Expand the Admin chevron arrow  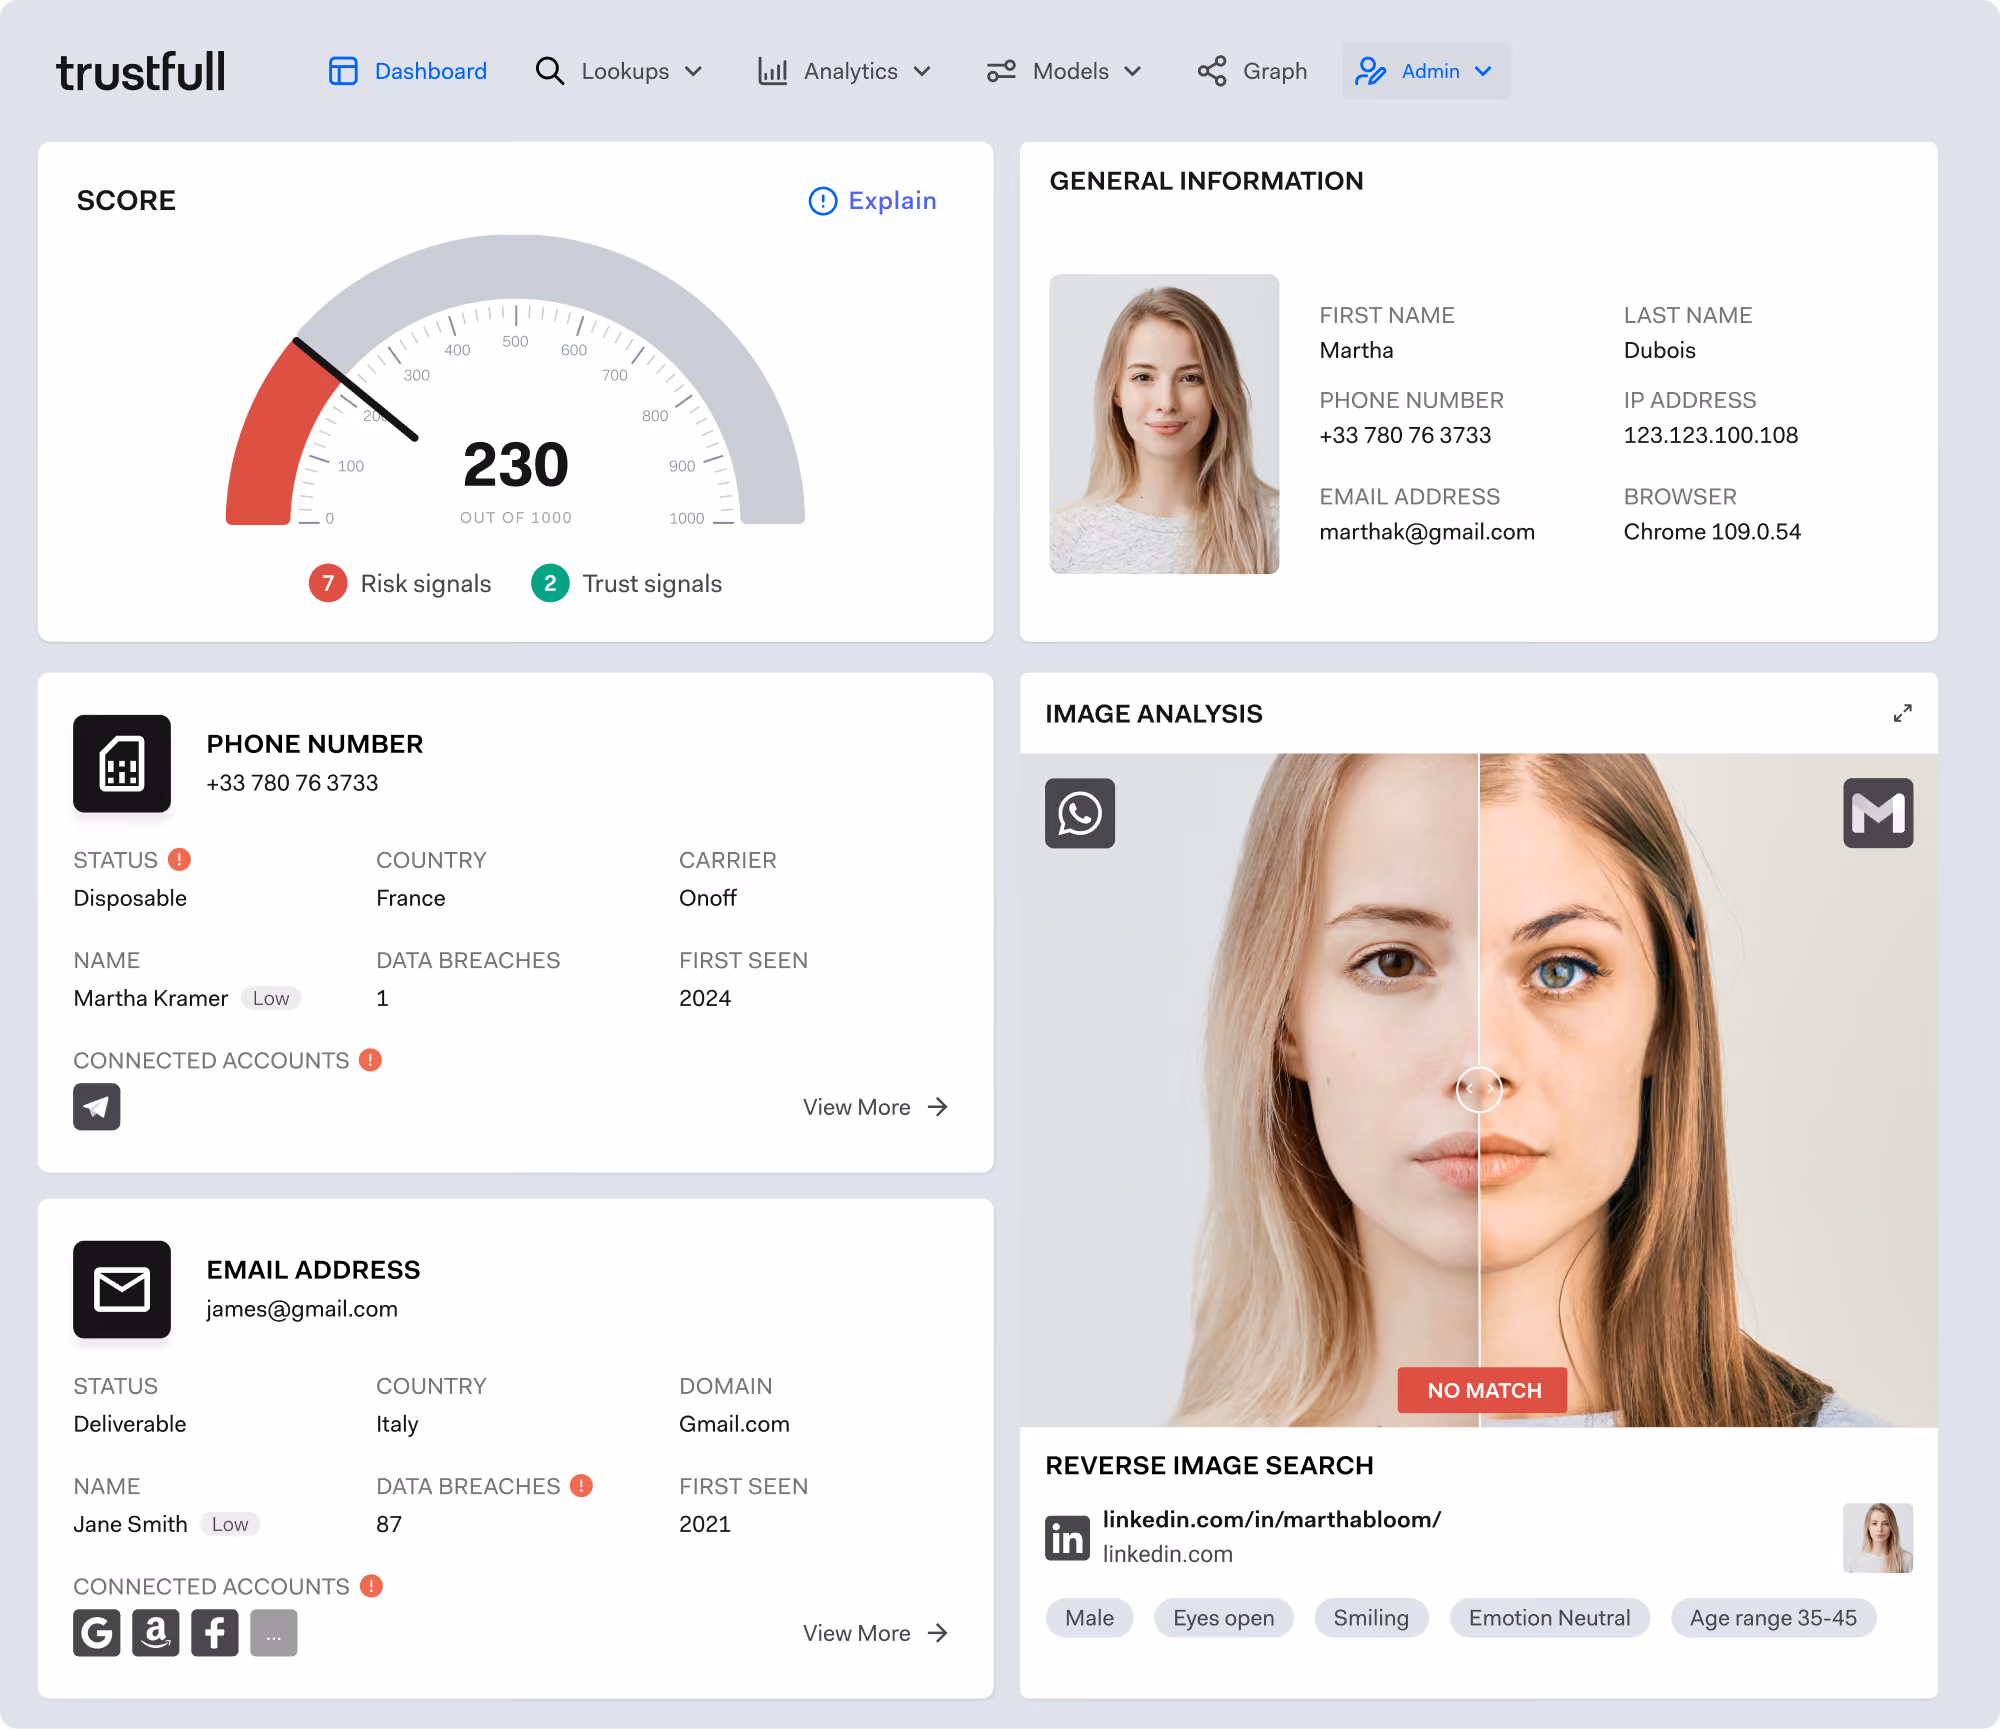(1483, 72)
